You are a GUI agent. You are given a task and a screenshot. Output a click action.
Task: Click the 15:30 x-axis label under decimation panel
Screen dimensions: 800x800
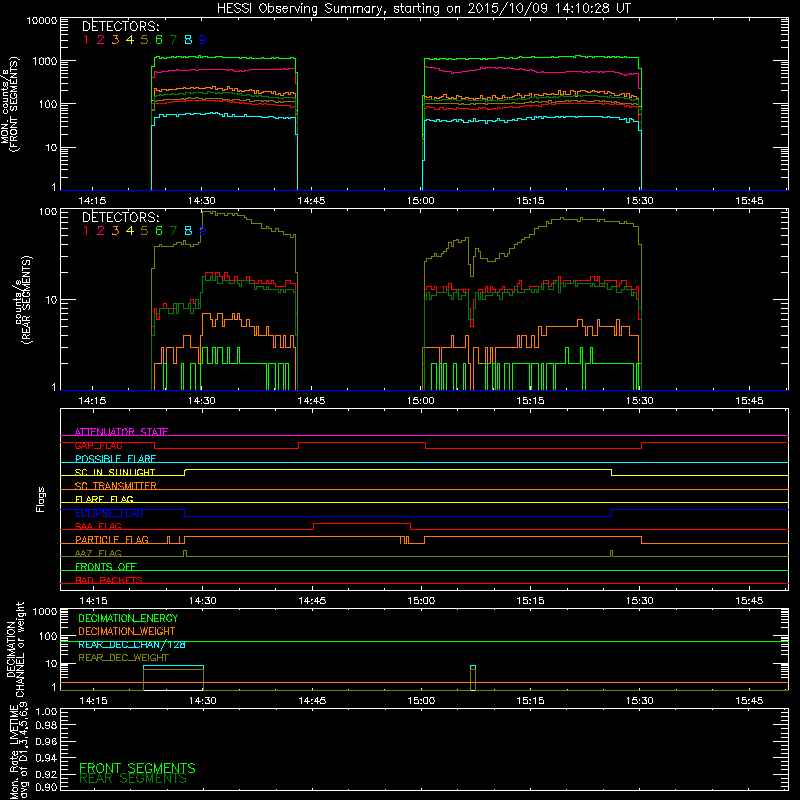pos(639,701)
